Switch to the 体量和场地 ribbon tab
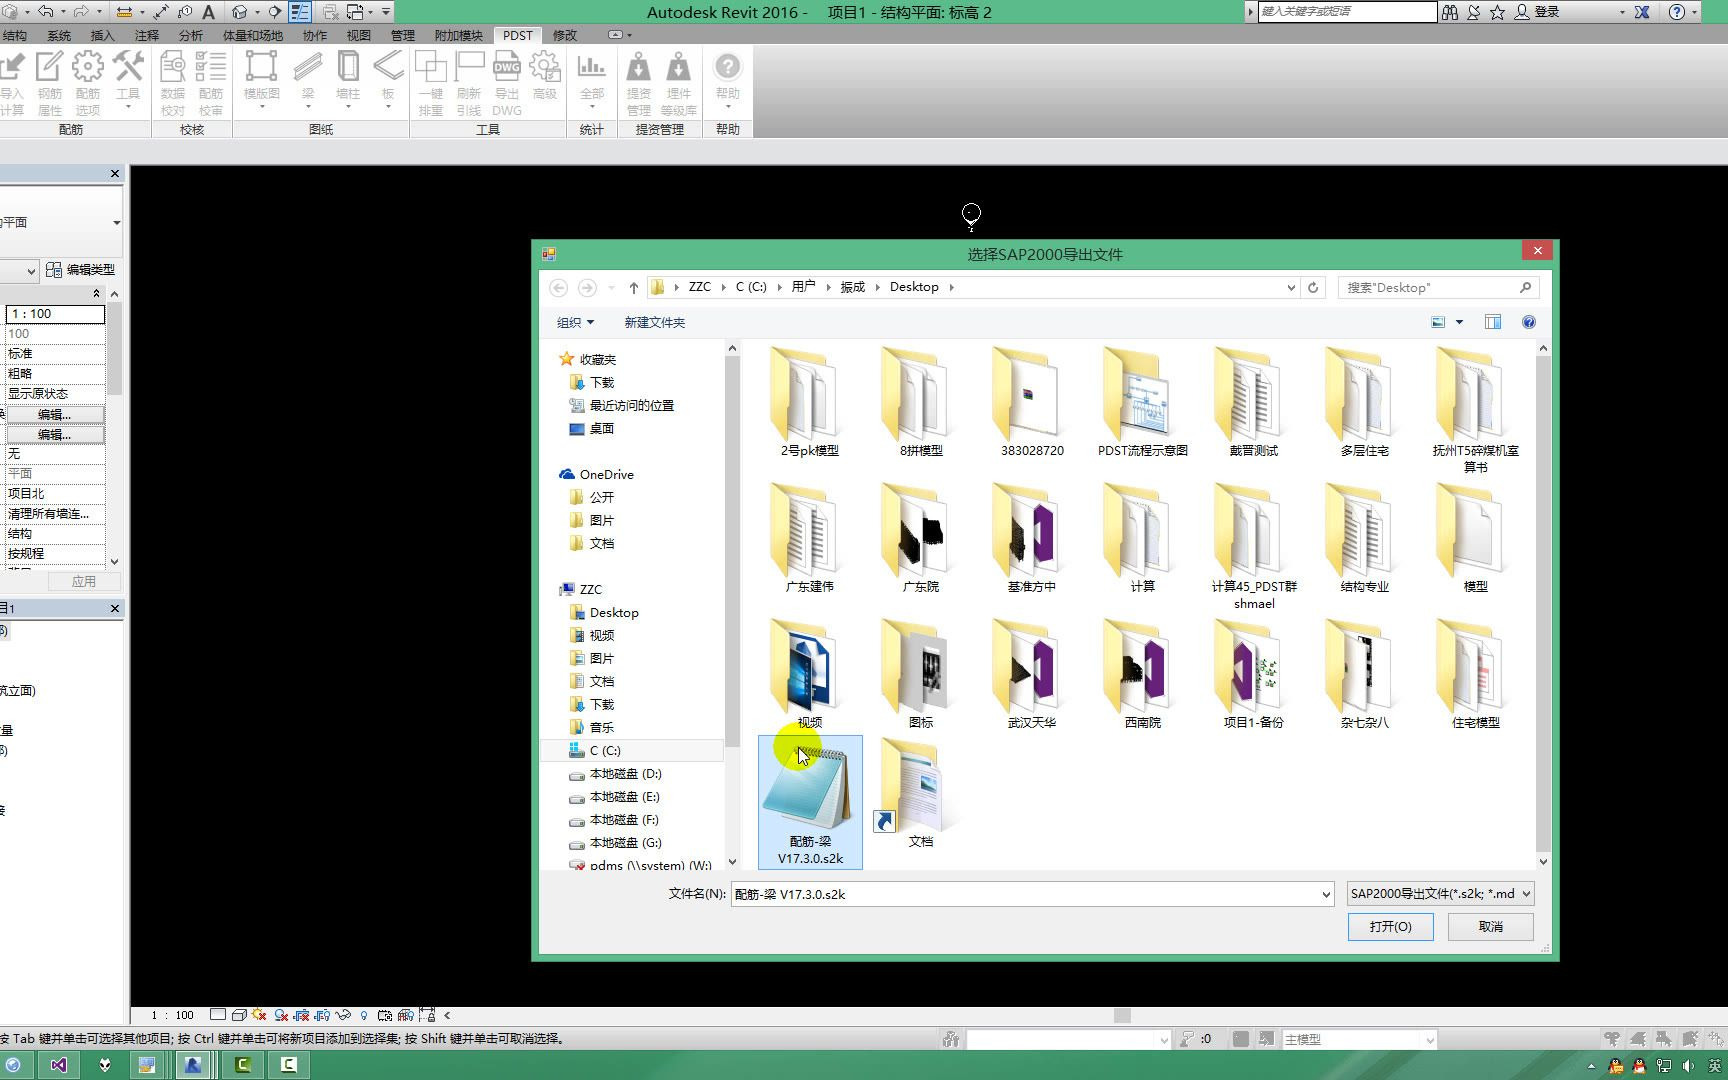The height and width of the screenshot is (1080, 1728). coord(253,35)
